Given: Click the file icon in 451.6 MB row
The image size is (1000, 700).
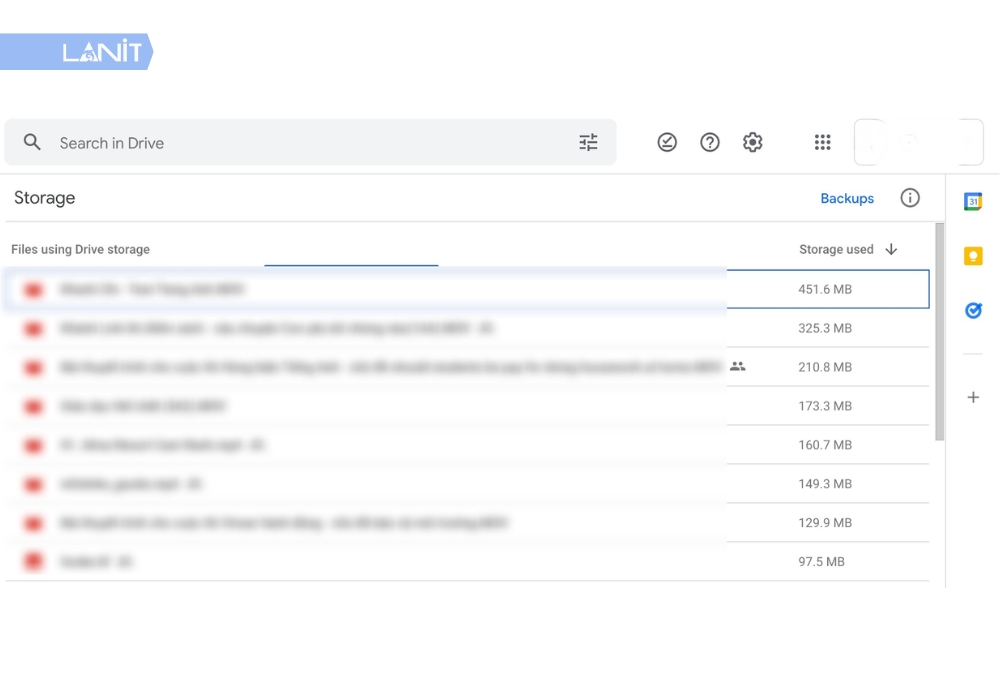Looking at the screenshot, I should [x=33, y=290].
